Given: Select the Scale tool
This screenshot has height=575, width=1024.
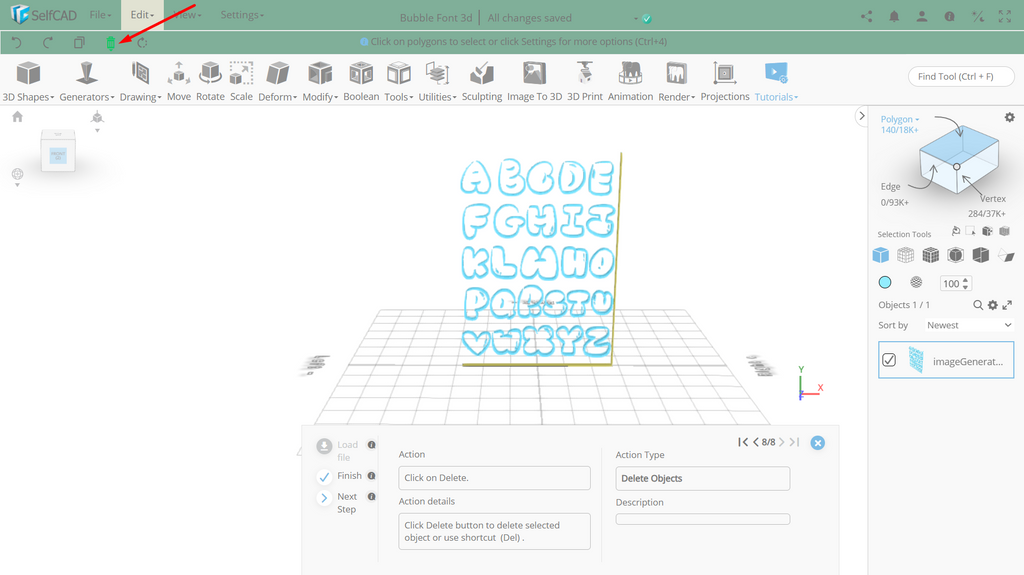Looking at the screenshot, I should [x=241, y=82].
